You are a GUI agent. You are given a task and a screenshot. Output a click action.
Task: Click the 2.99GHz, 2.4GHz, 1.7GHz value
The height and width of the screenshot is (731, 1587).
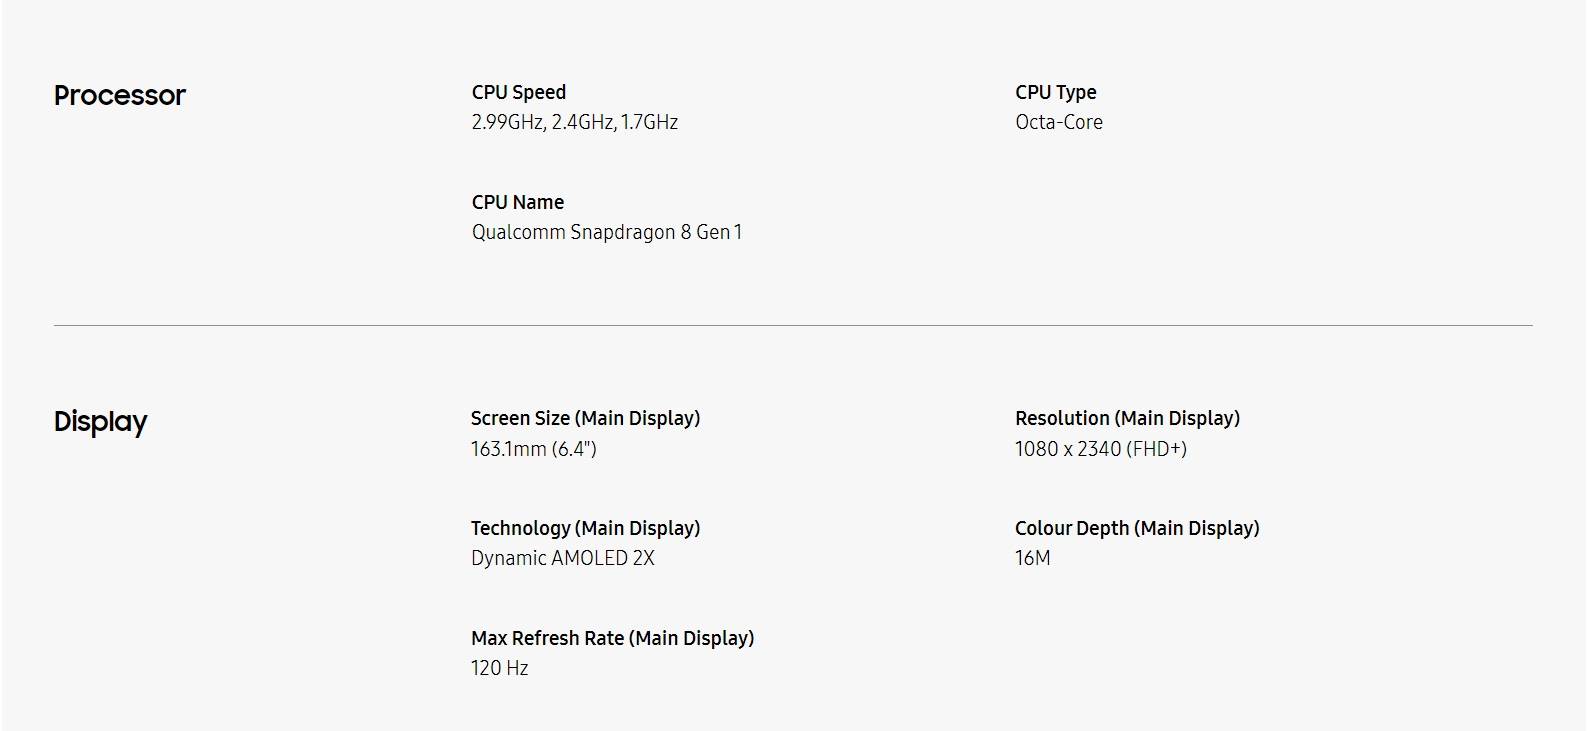[575, 122]
